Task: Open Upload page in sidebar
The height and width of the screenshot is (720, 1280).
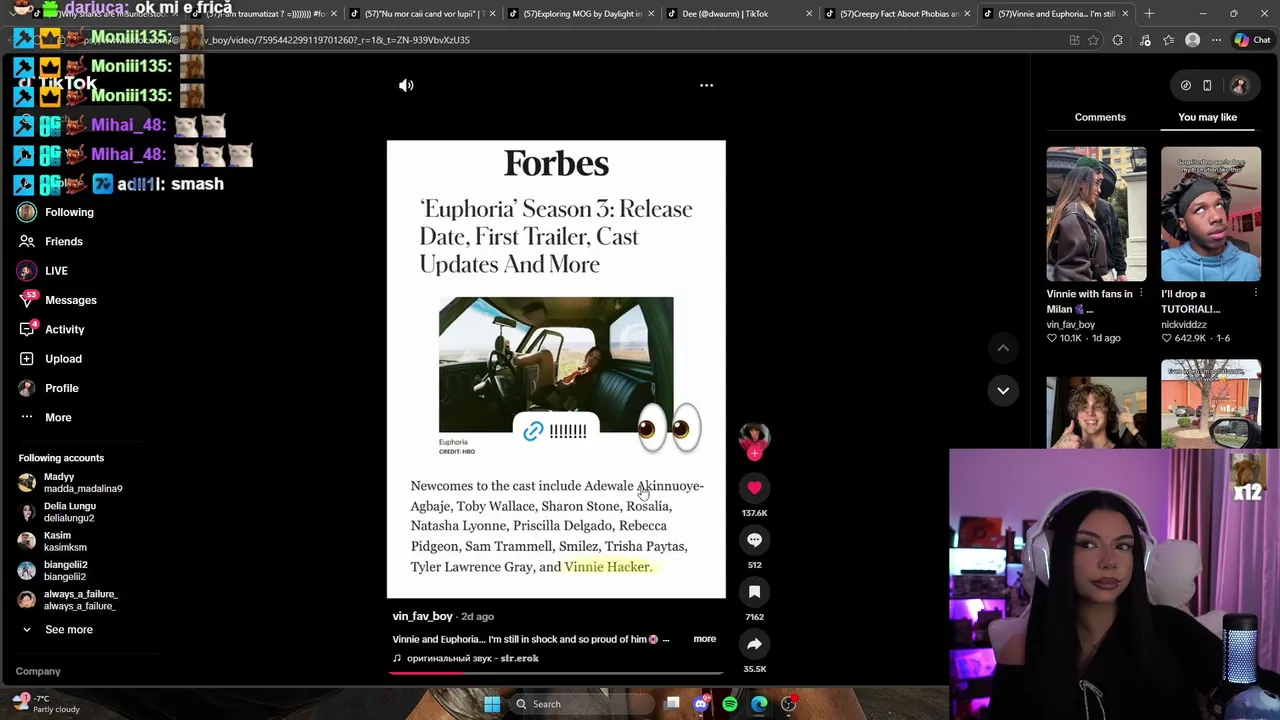Action: [50, 359]
